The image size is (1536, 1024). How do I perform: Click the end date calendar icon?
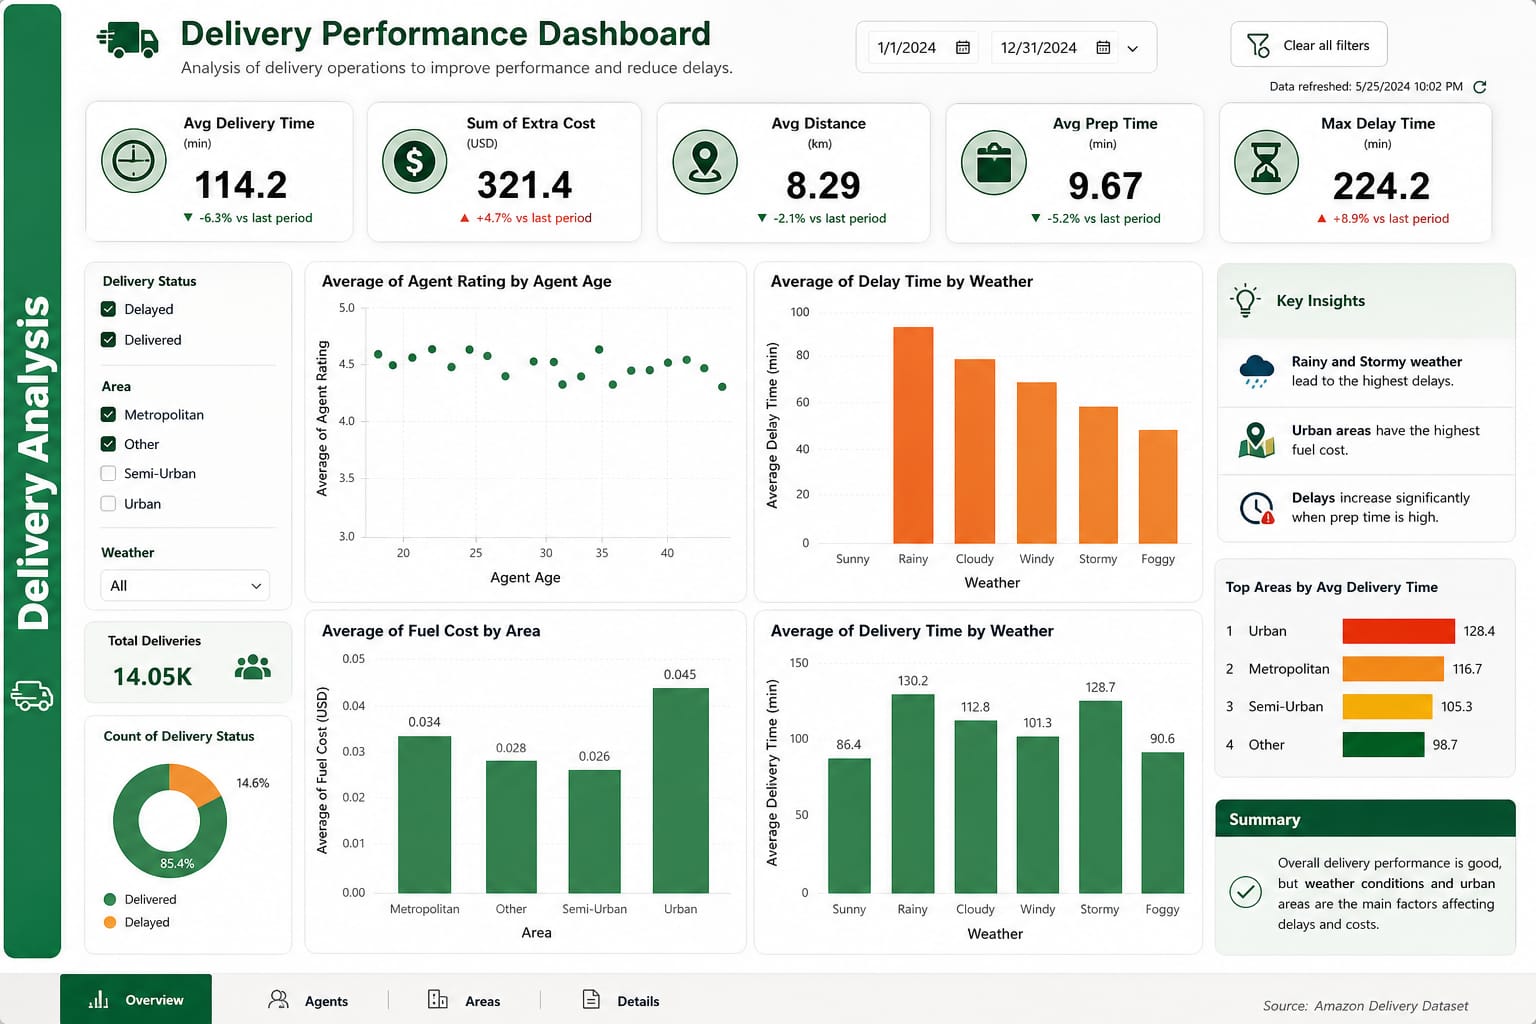click(1103, 47)
